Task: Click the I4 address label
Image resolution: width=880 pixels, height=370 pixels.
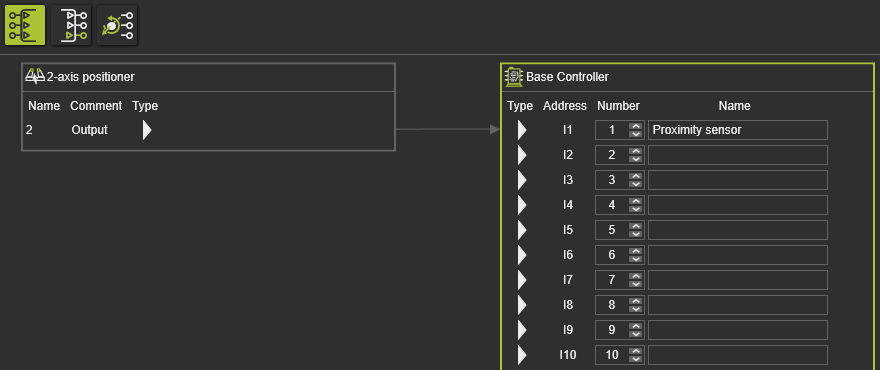Action: click(x=568, y=205)
